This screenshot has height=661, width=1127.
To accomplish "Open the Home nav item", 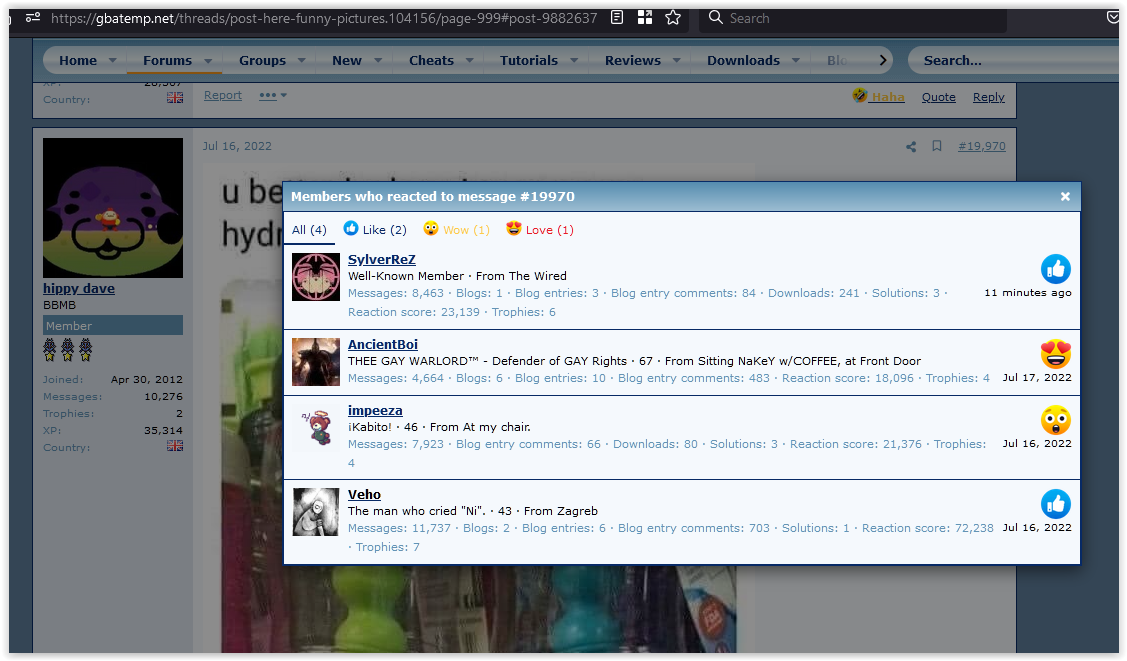I will coord(78,60).
